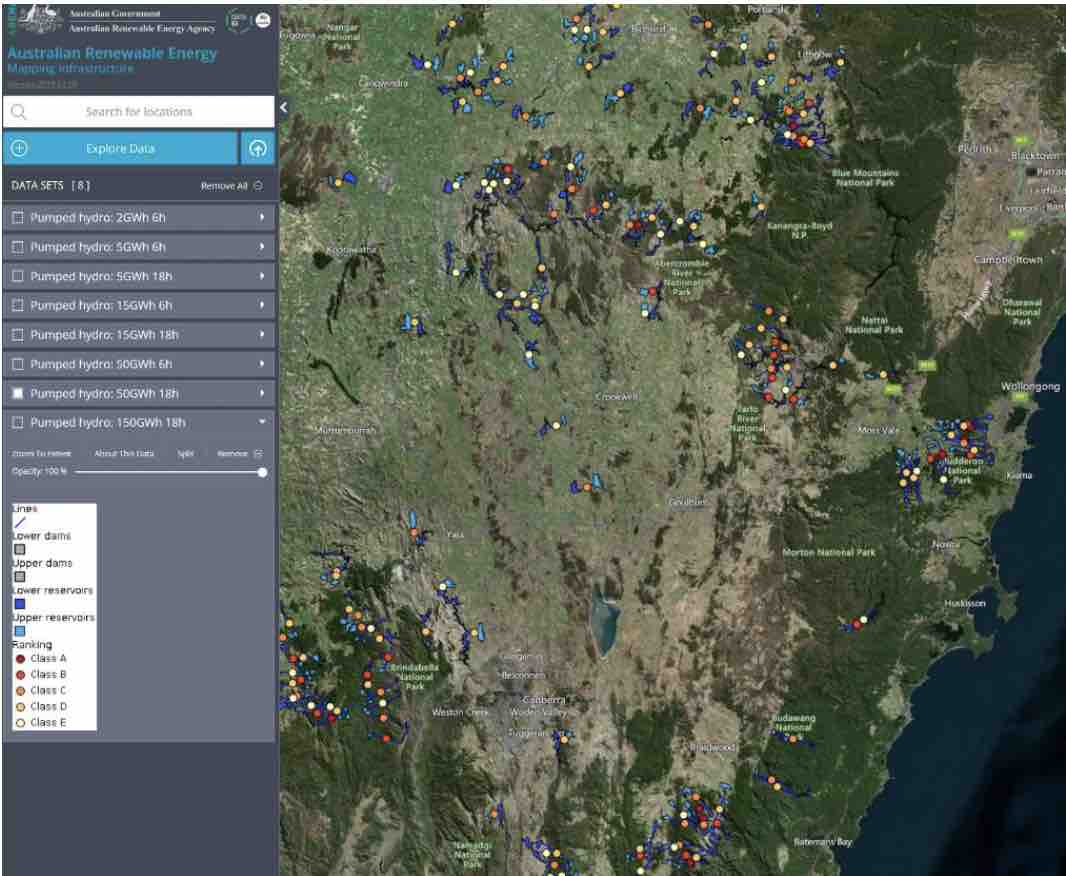Click the upload data icon button
The width and height of the screenshot is (1066, 876).
(x=258, y=148)
